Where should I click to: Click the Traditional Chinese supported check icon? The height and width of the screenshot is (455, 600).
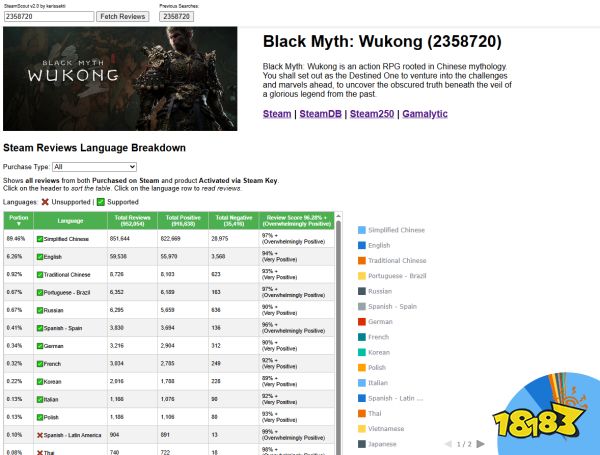[x=40, y=275]
